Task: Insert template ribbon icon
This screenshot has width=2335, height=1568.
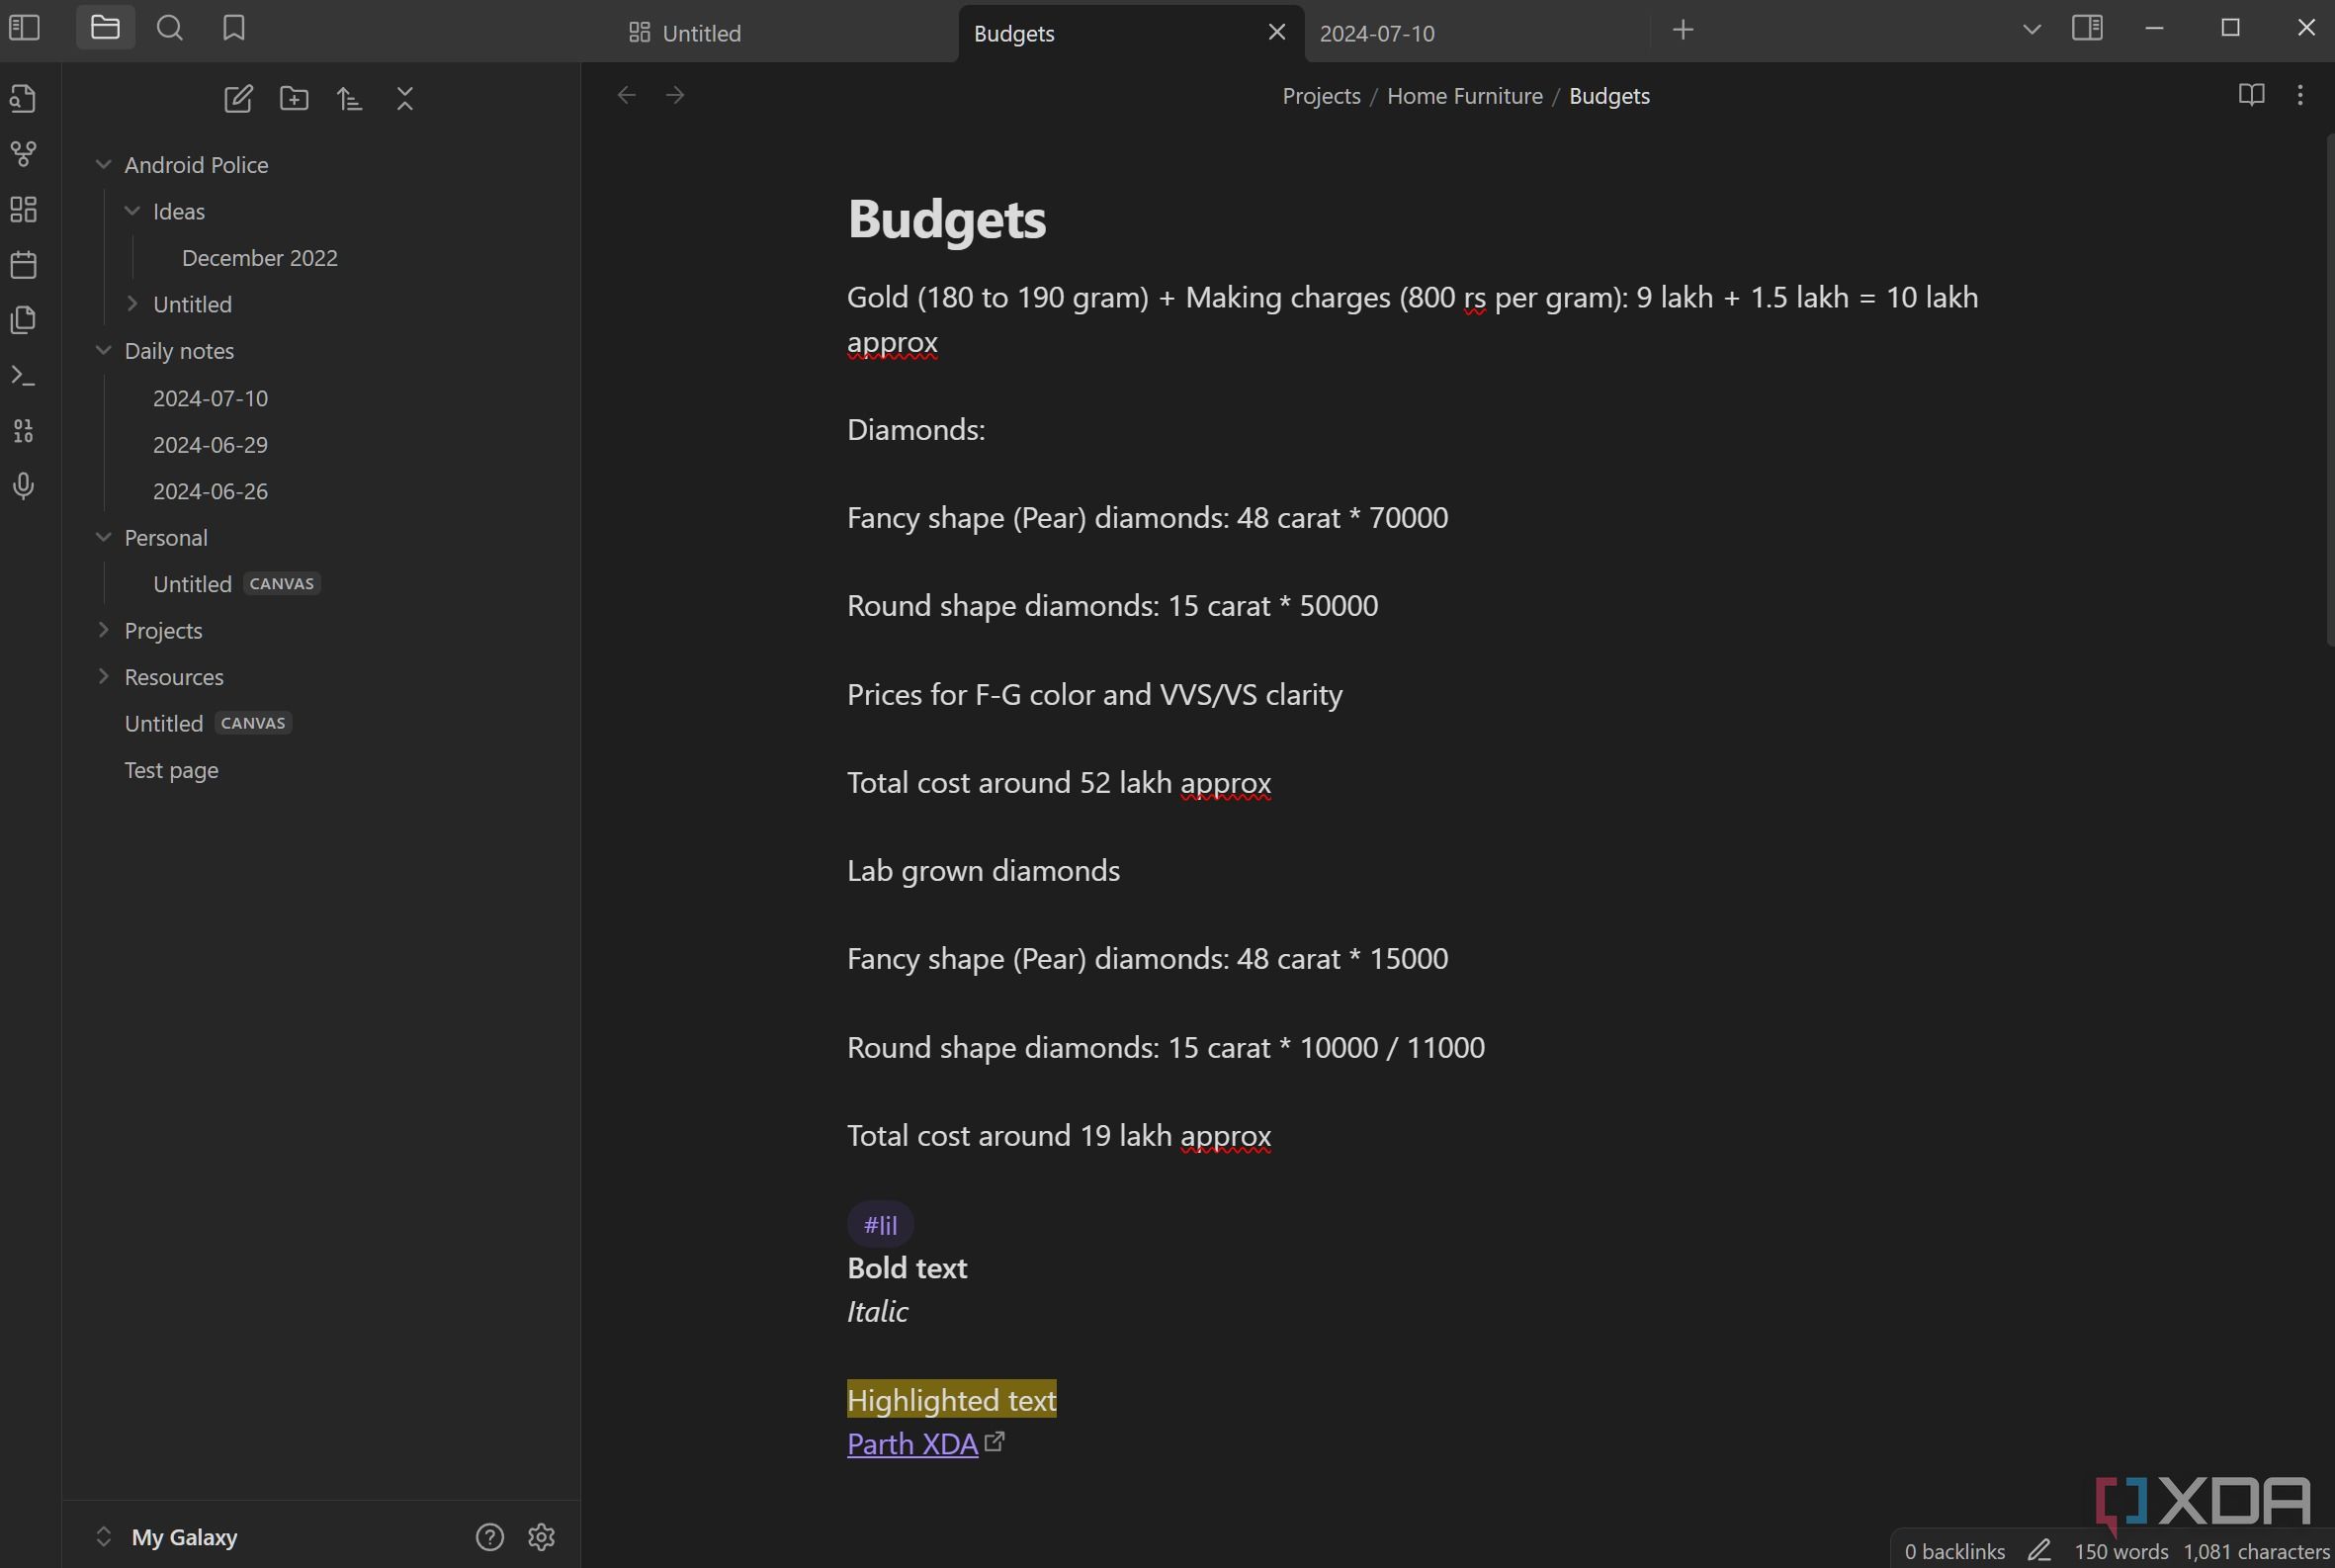Action: (x=24, y=320)
